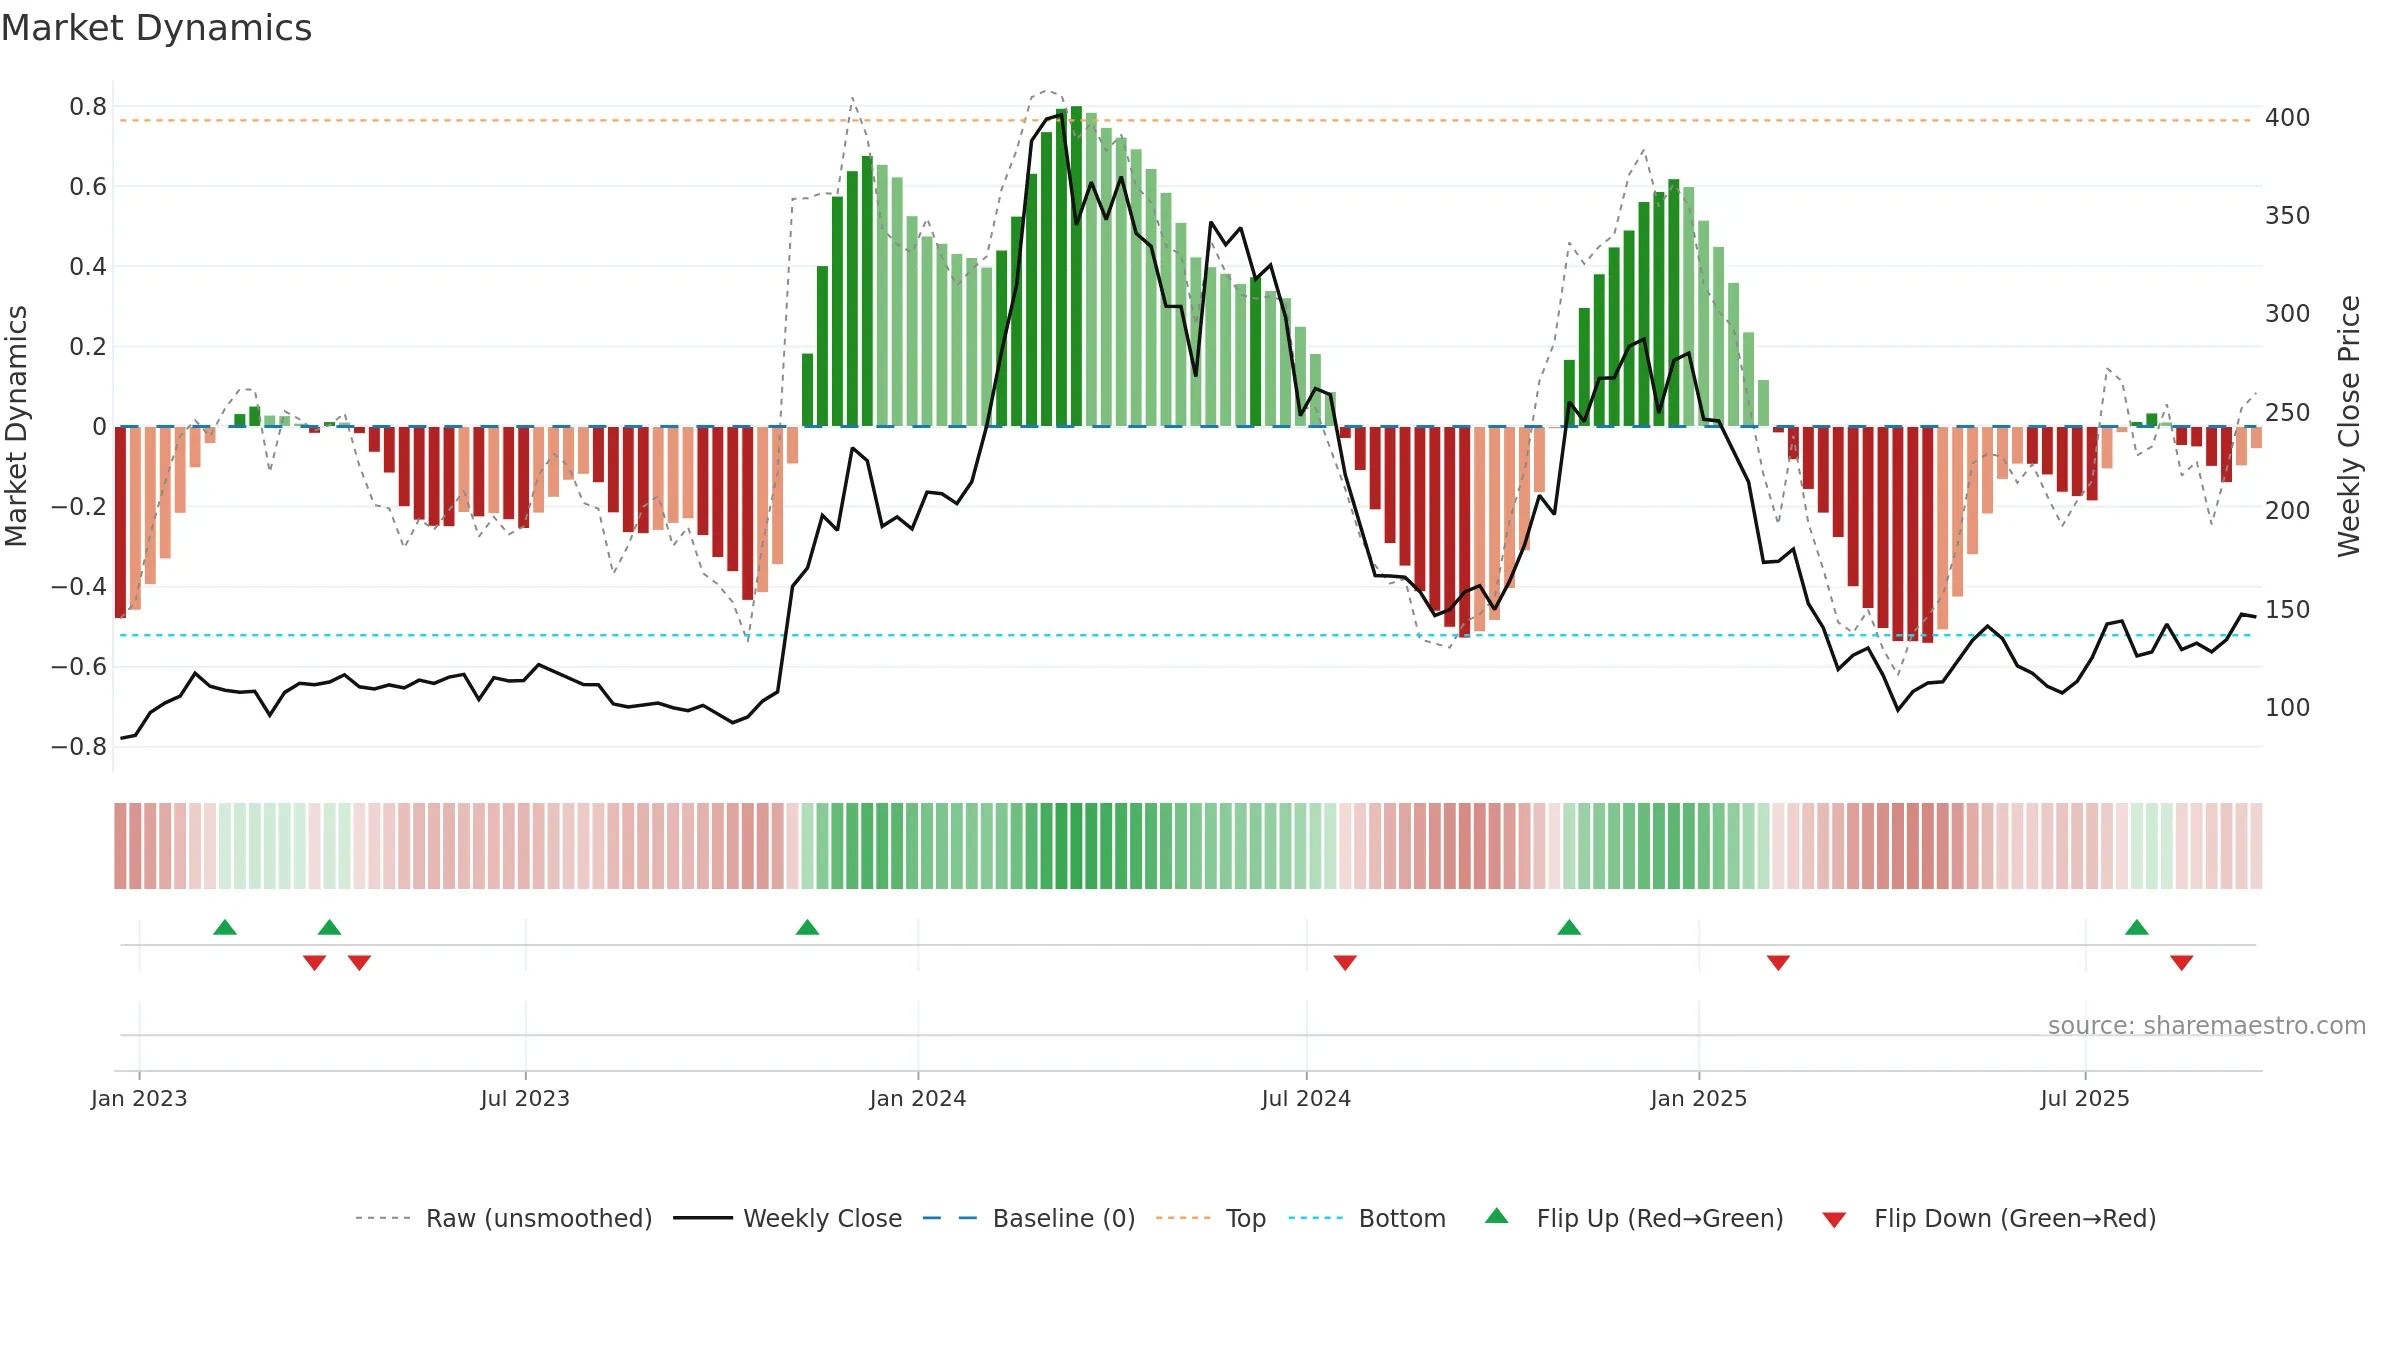Click the Flip Up triangle marker in November 2024
Screen dimensions: 2400x1350
click(1569, 927)
